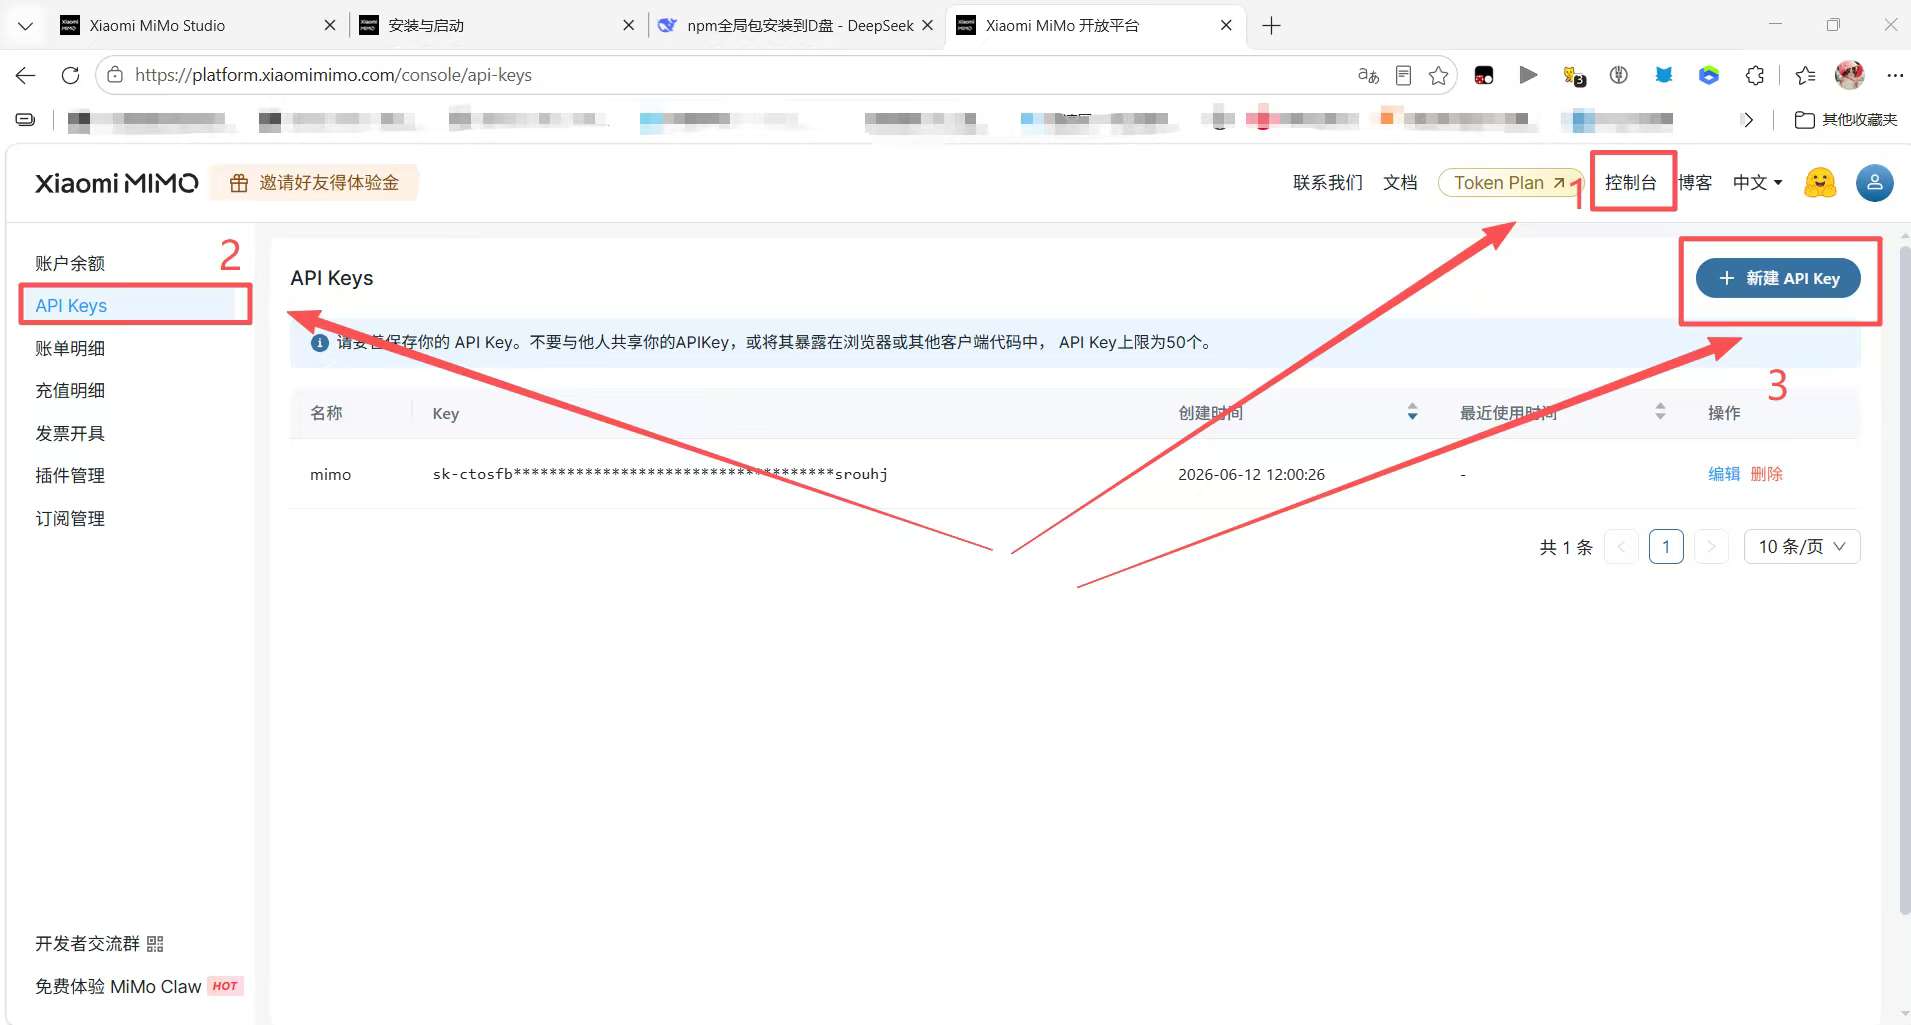Open the browser translate icon
1911x1025 pixels.
(x=1368, y=75)
